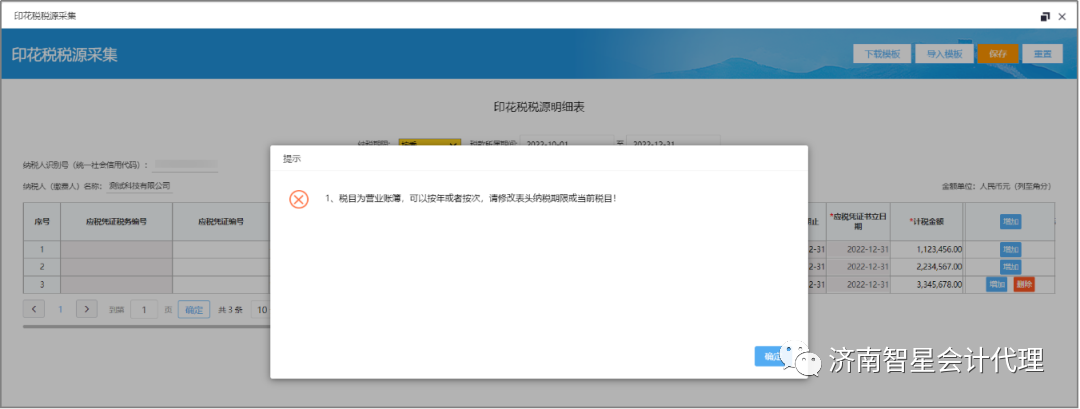
Task: Click the 金额单位 人民币元 label
Action: pos(998,187)
